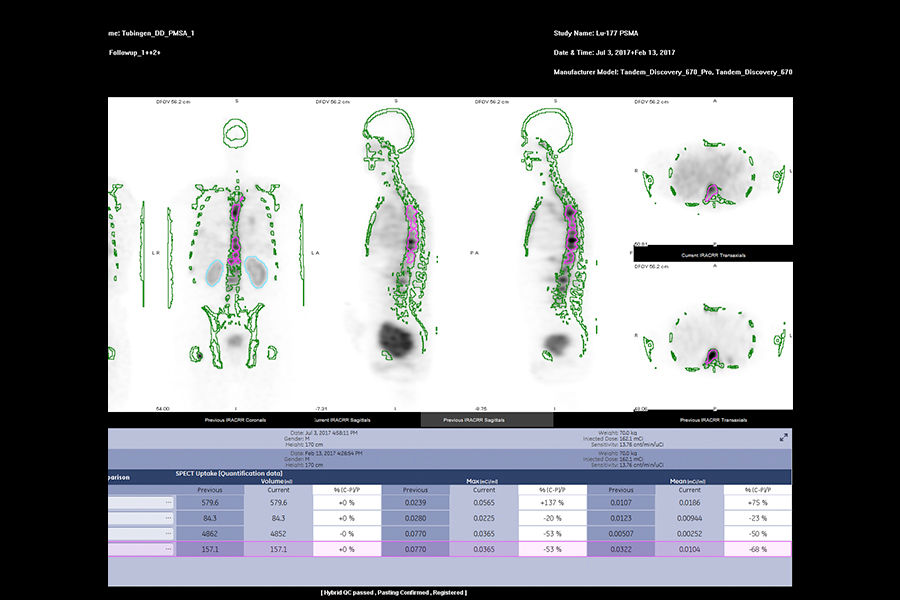The width and height of the screenshot is (900, 600).
Task: Open options for the 157.1 volume row
Action: click(168, 548)
